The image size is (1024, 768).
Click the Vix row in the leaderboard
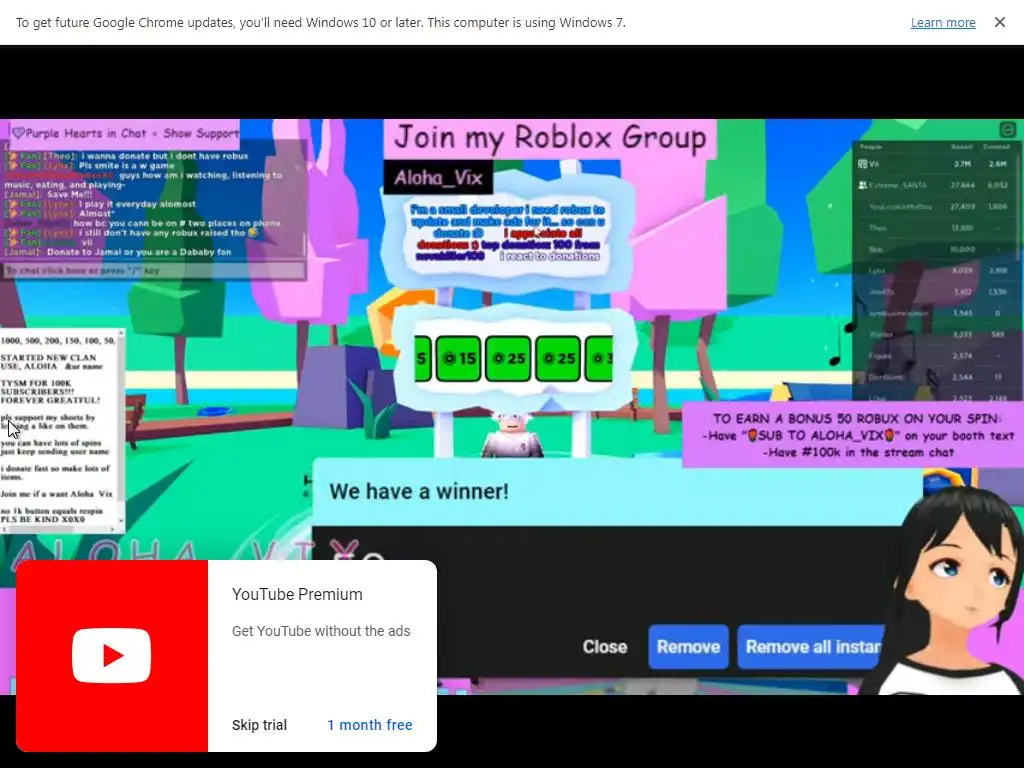click(935, 164)
